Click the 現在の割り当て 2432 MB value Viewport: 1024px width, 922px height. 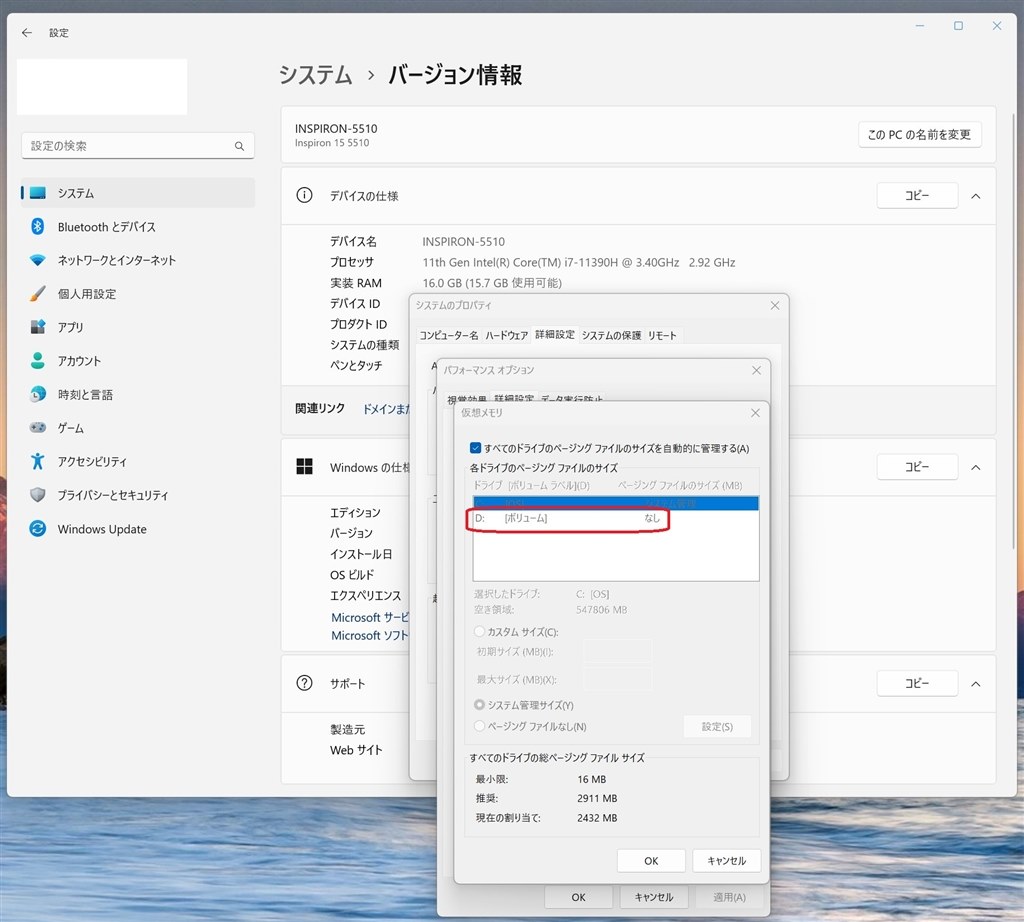[597, 818]
